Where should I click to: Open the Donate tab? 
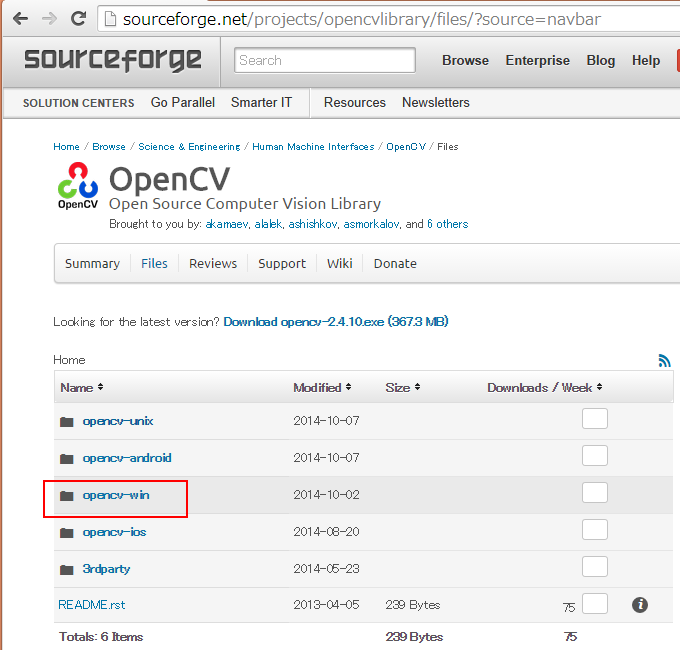click(395, 264)
